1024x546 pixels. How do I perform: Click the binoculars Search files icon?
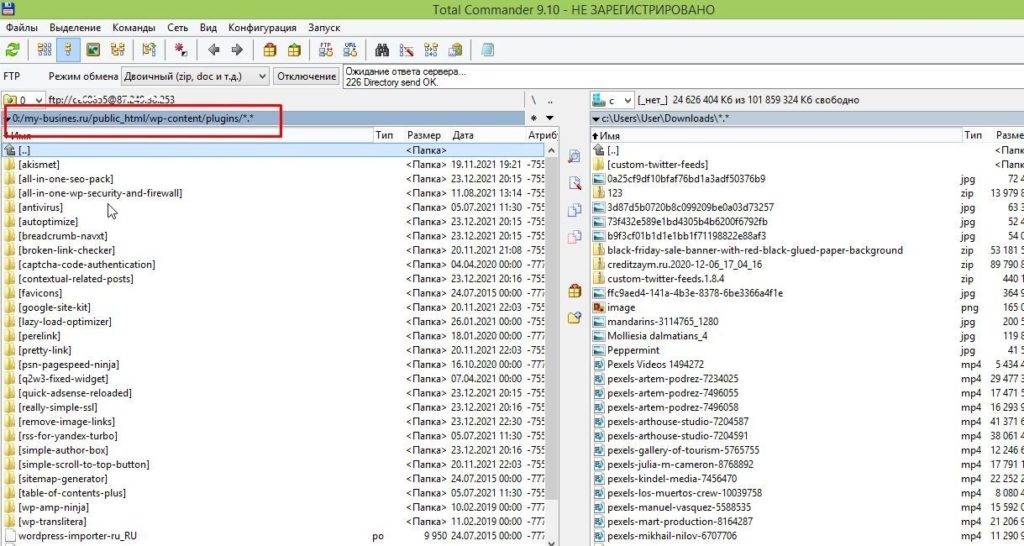tap(381, 49)
